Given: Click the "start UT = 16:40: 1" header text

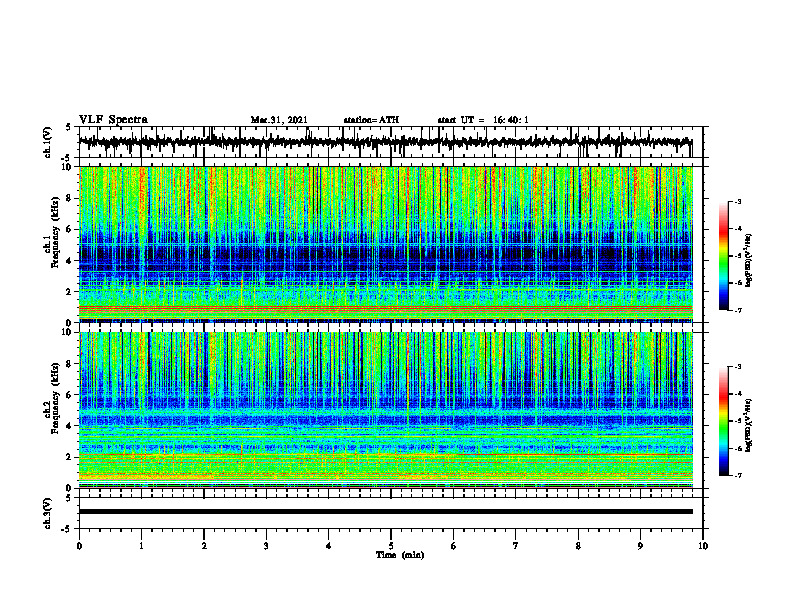Looking at the screenshot, I should [x=483, y=120].
